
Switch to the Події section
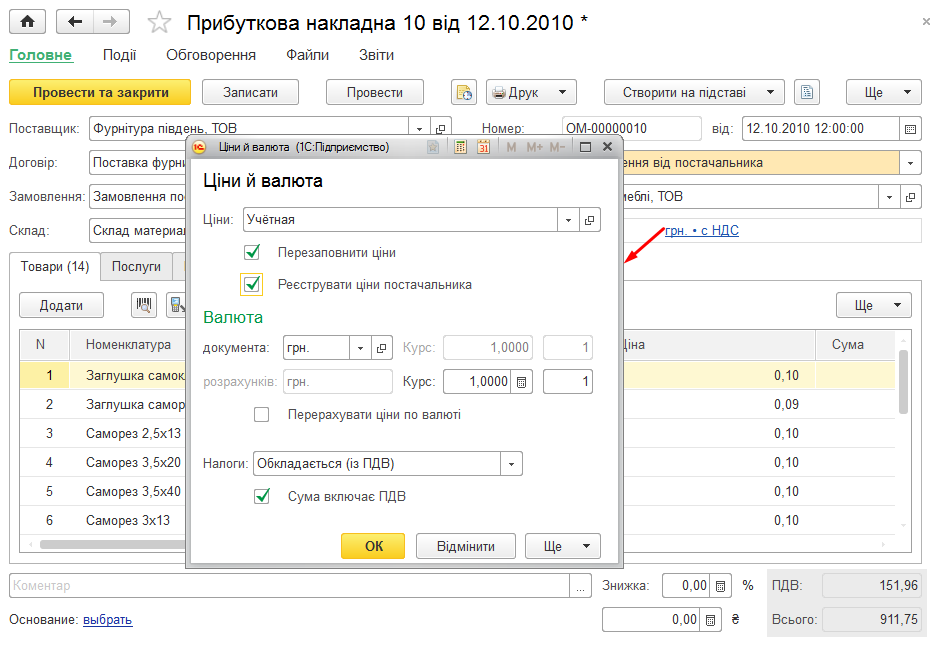[120, 55]
